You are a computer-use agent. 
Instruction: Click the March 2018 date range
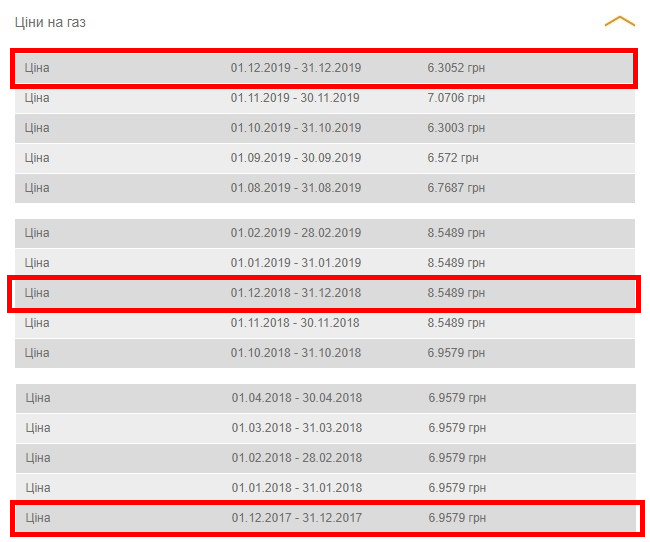click(x=297, y=428)
